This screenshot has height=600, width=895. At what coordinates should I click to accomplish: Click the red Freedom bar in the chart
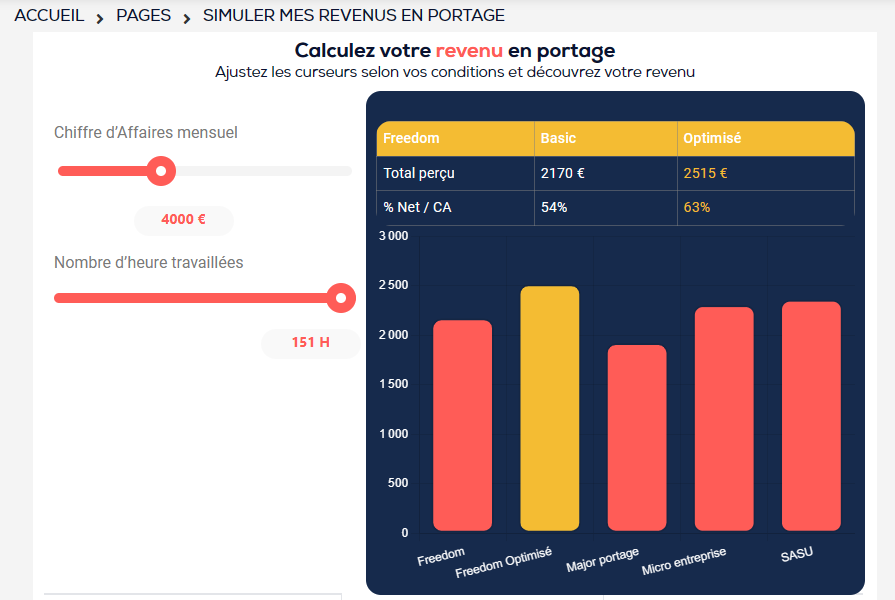(462, 425)
